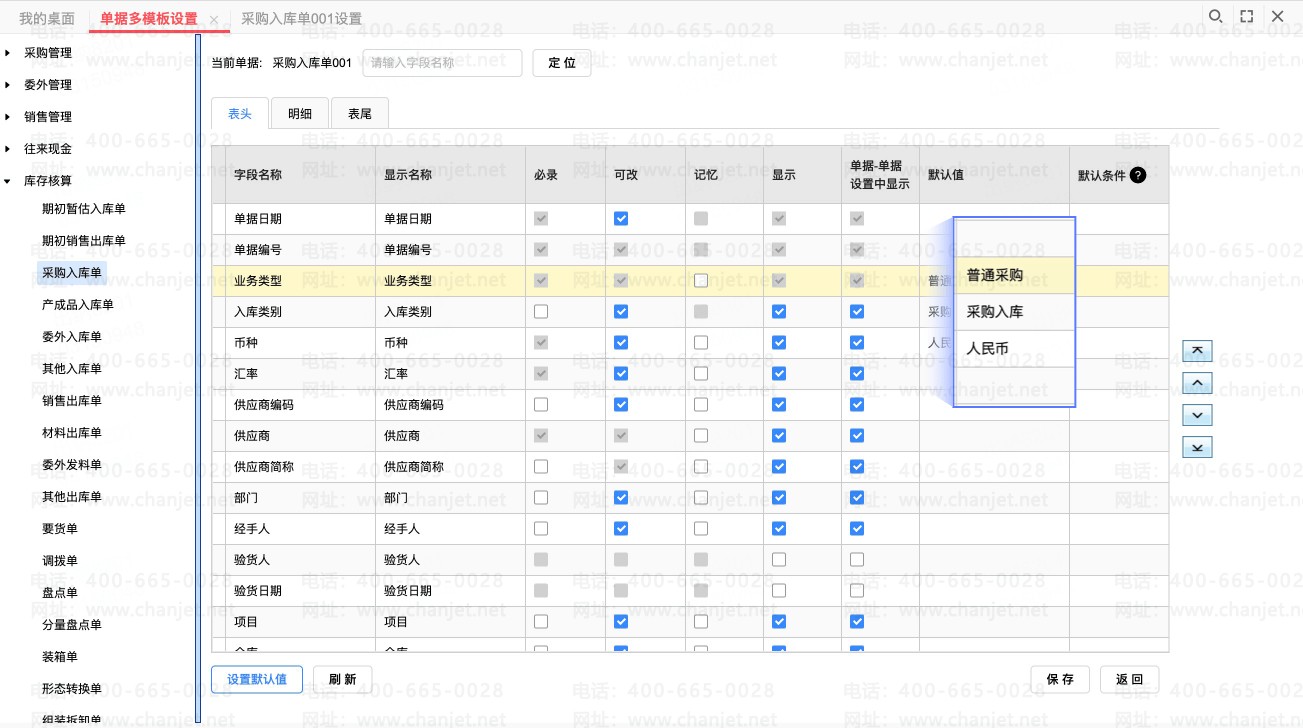Expand the 委外管理 tree node
Viewport: 1303px width, 728px height.
pyautogui.click(x=8, y=84)
